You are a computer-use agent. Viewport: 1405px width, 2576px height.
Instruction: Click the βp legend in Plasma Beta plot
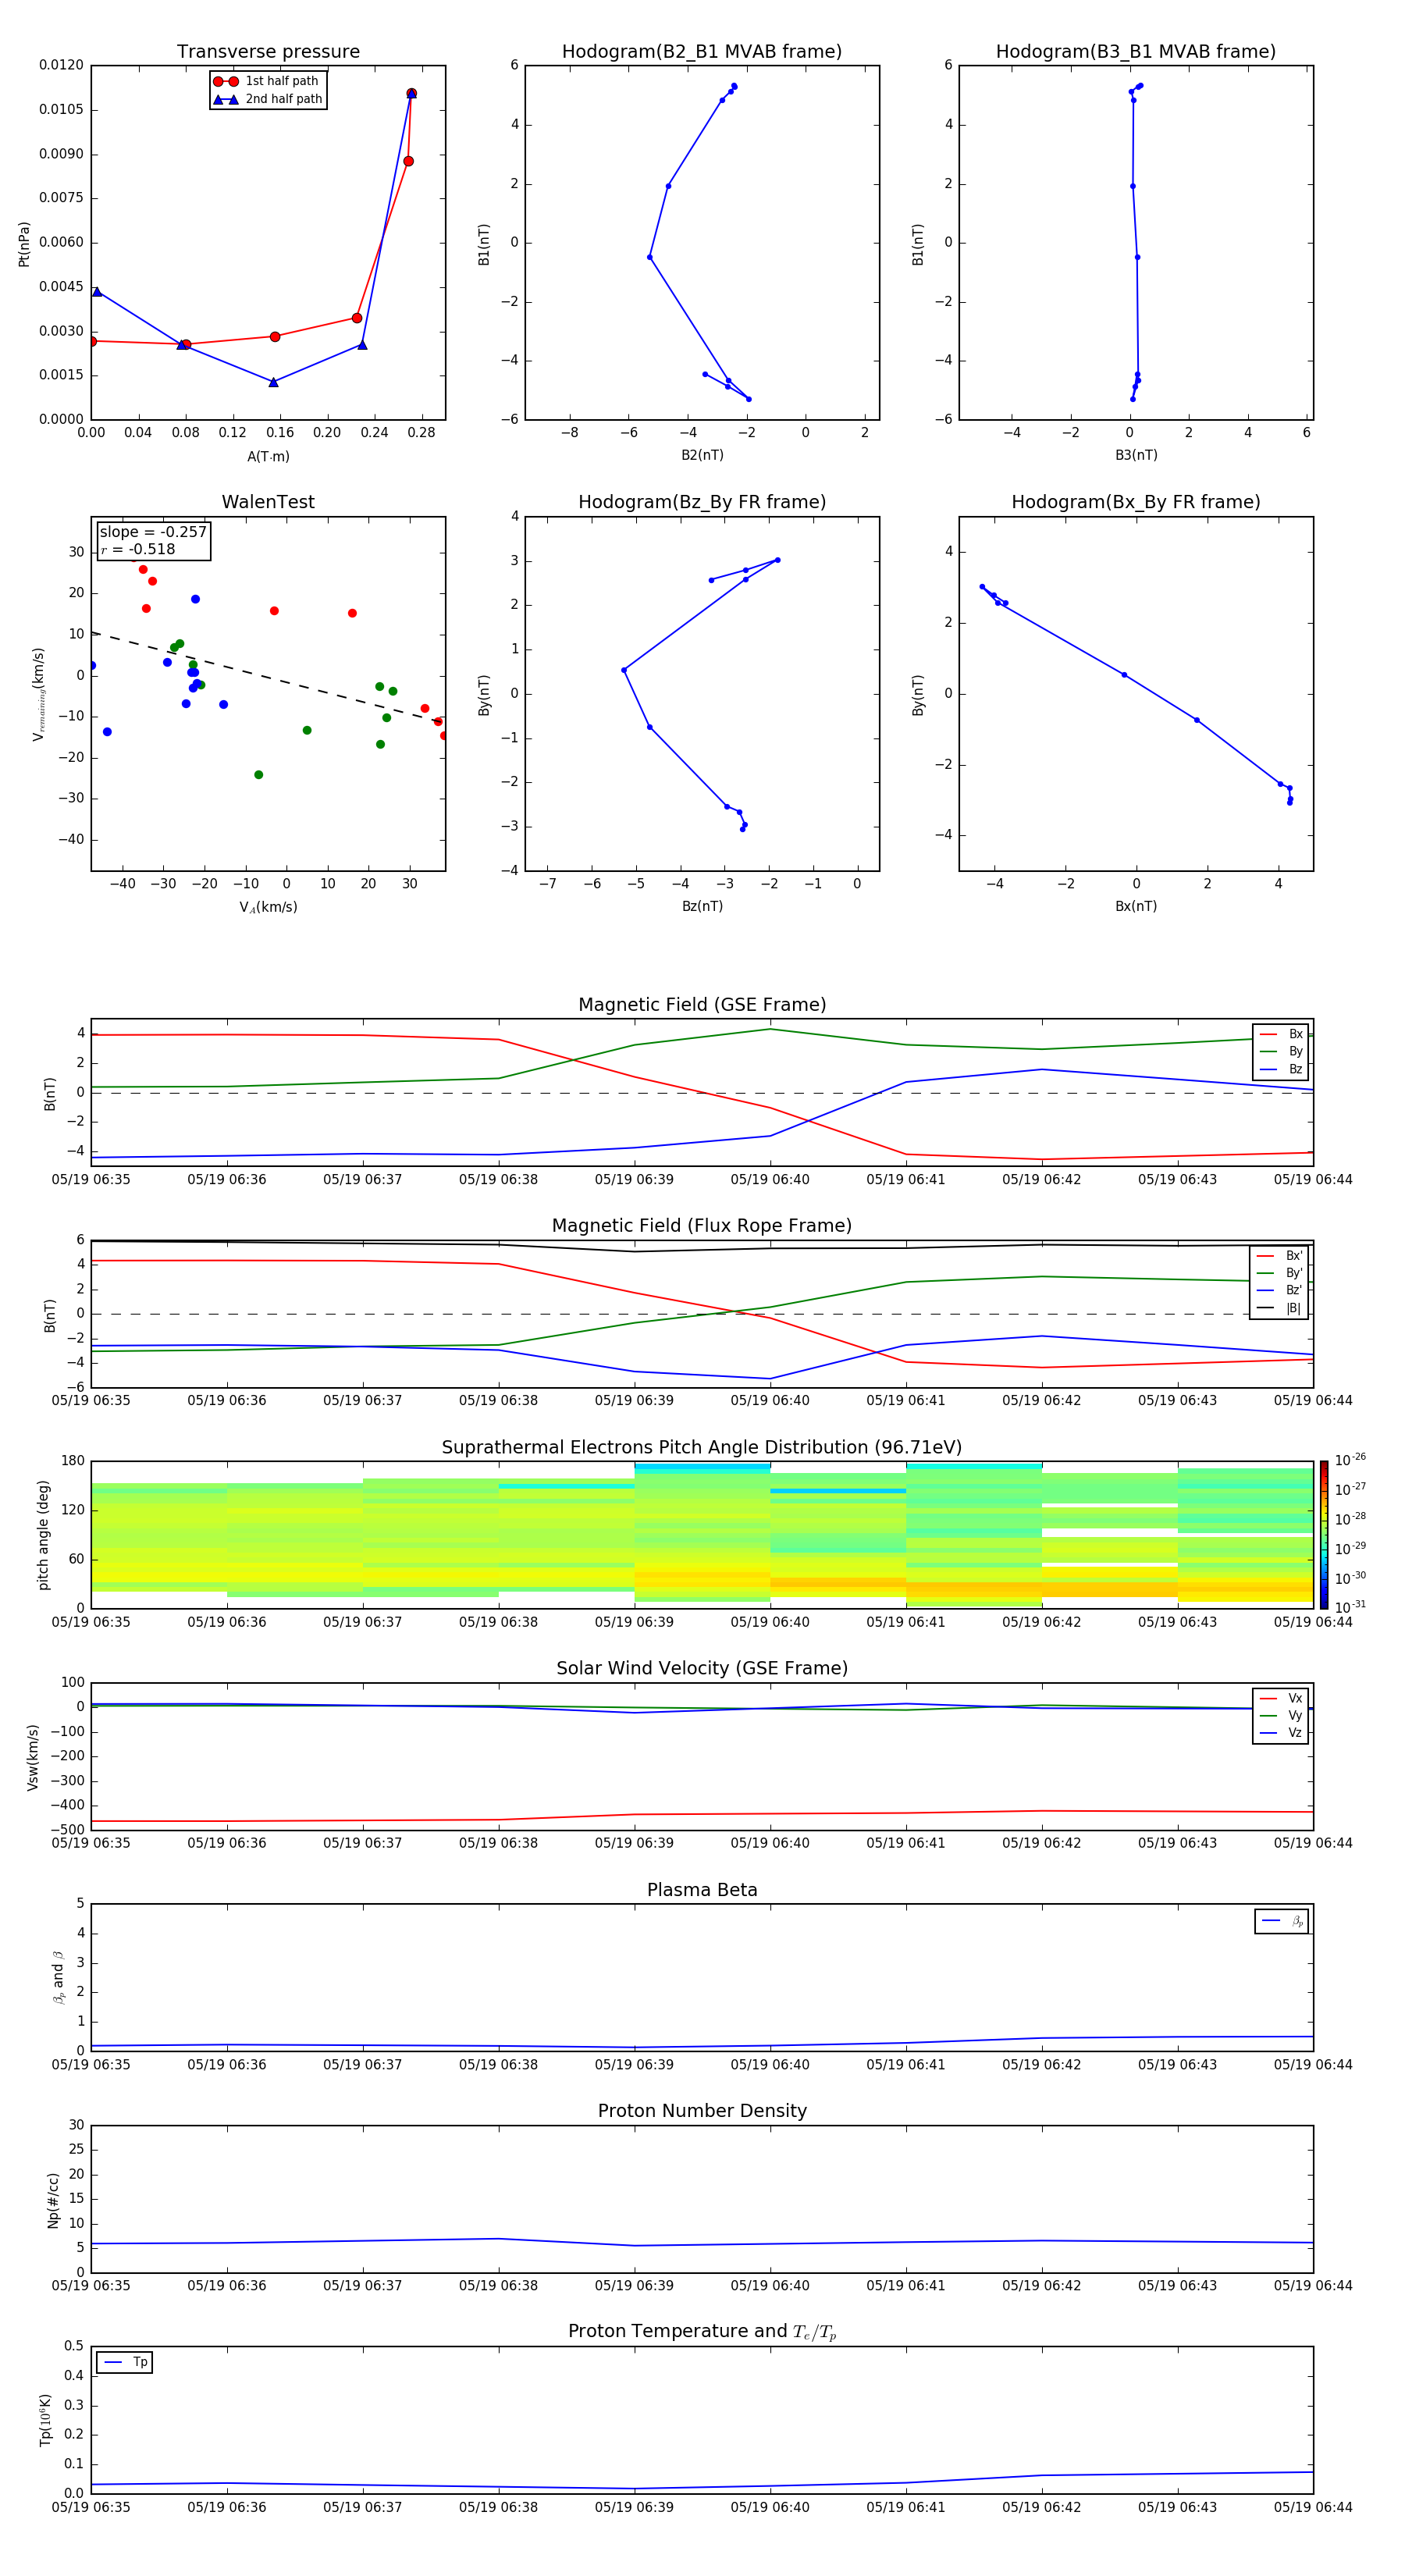point(1282,1922)
